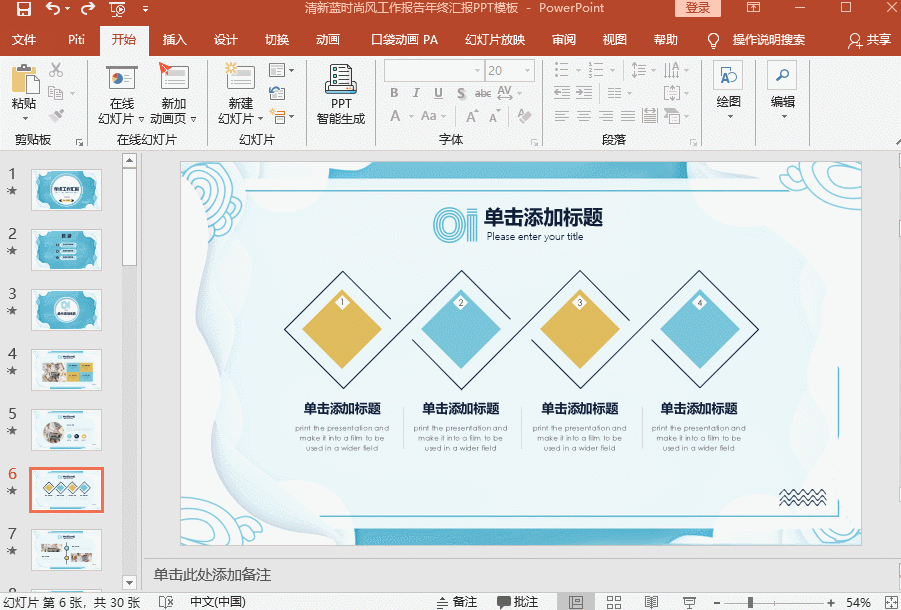Select slide 4 thumbnail in the panel
The width and height of the screenshot is (901, 610).
66,369
